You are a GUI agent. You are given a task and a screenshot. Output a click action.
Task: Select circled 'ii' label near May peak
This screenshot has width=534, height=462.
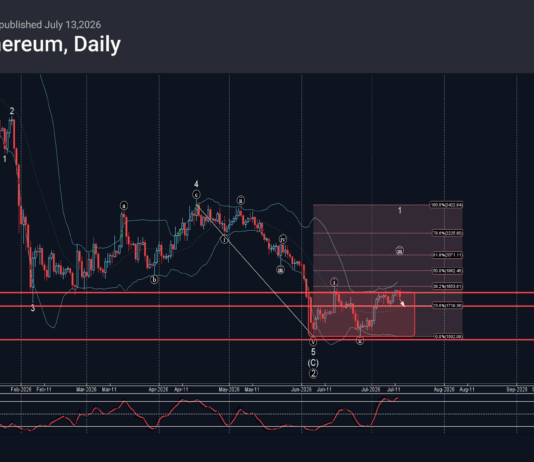coord(240,200)
